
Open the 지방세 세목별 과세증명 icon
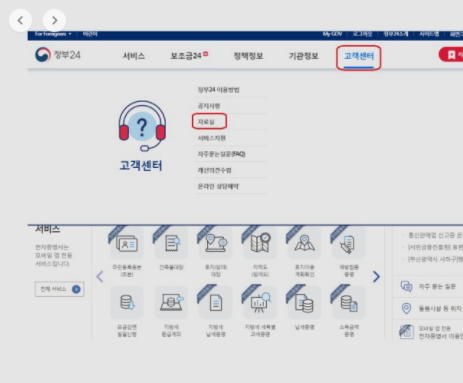coord(260,303)
